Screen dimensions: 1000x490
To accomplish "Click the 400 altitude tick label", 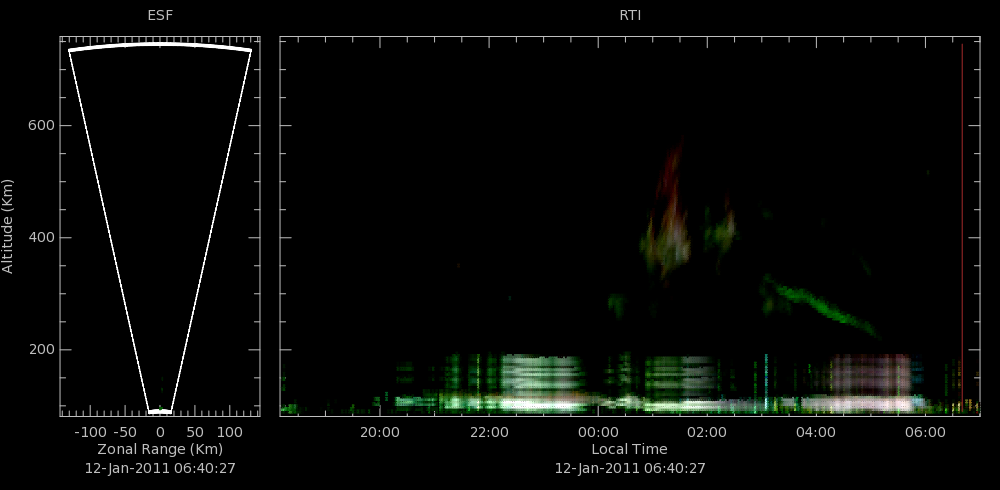I will coord(41,238).
